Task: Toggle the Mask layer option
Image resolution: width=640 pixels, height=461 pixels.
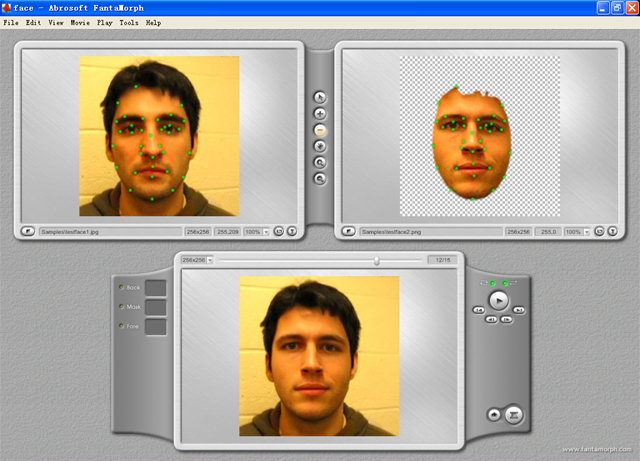Action: pos(122,307)
